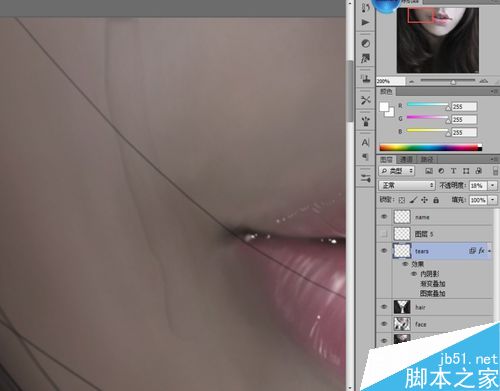
Task: Open the Paragraph panel icon
Action: tap(366, 157)
